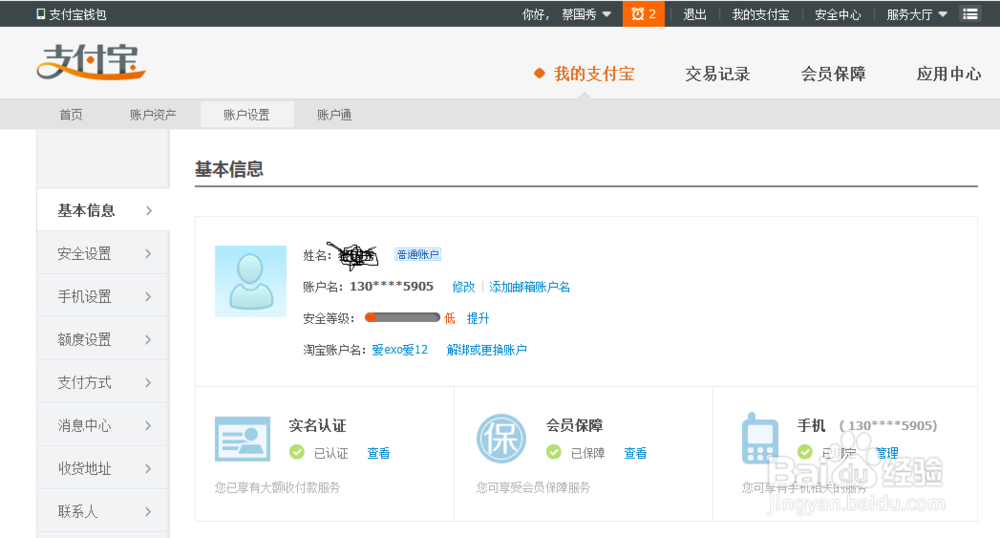Click 修改 link next to account name
The image size is (1000, 538).
464,287
